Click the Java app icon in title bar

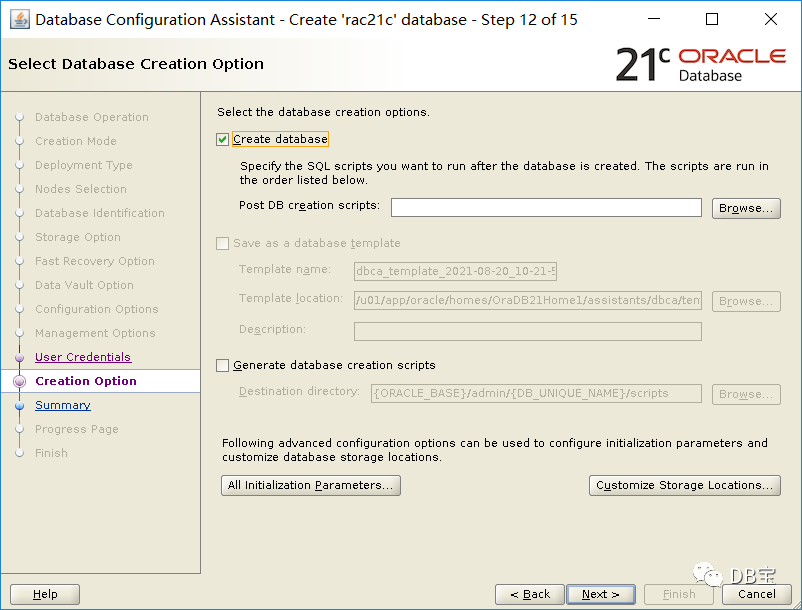pos(19,19)
